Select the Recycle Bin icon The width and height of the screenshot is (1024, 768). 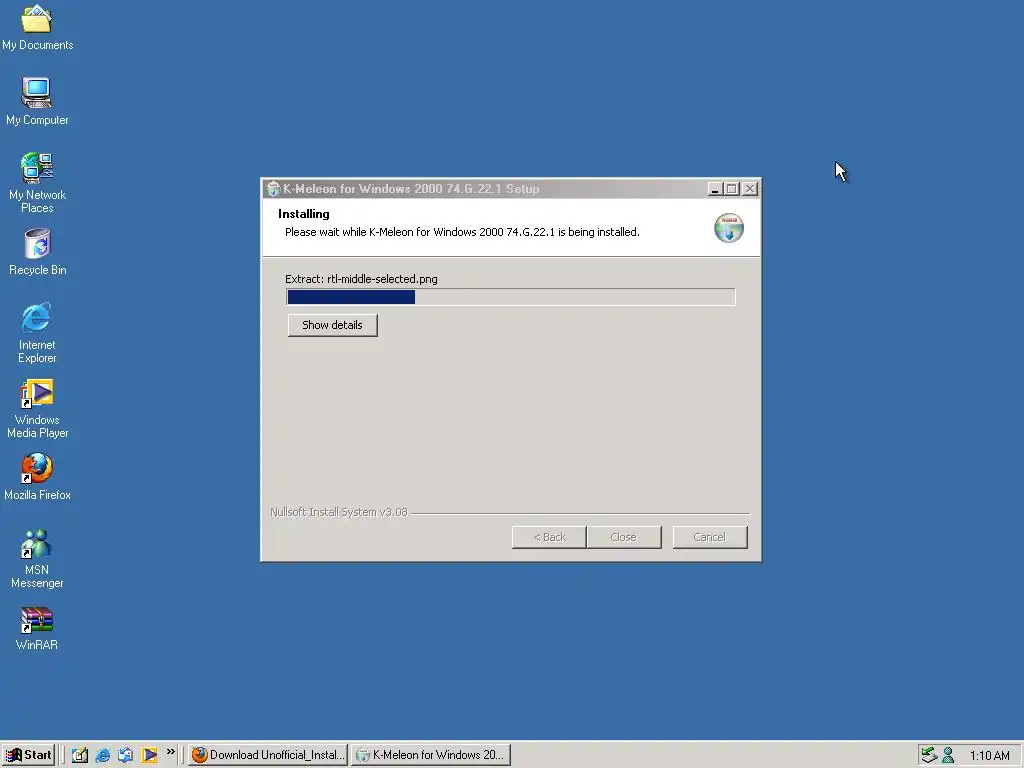pos(37,251)
